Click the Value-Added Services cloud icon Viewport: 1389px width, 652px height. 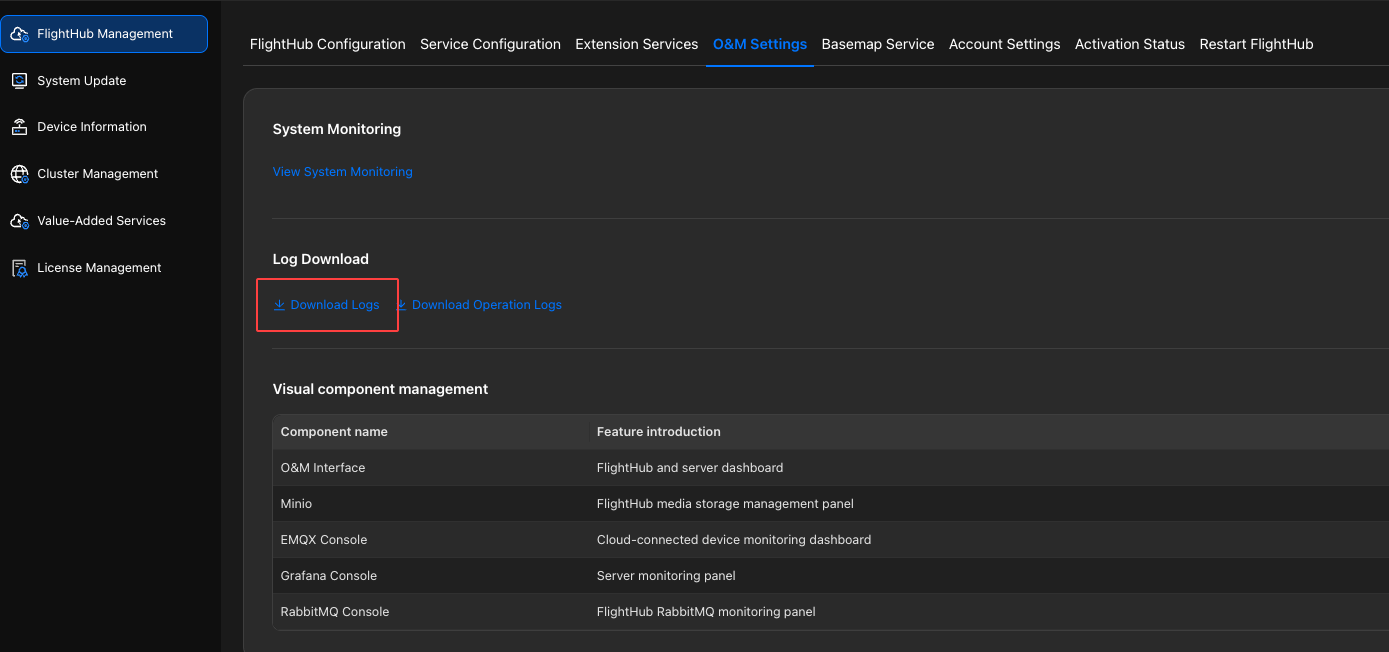[19, 221]
